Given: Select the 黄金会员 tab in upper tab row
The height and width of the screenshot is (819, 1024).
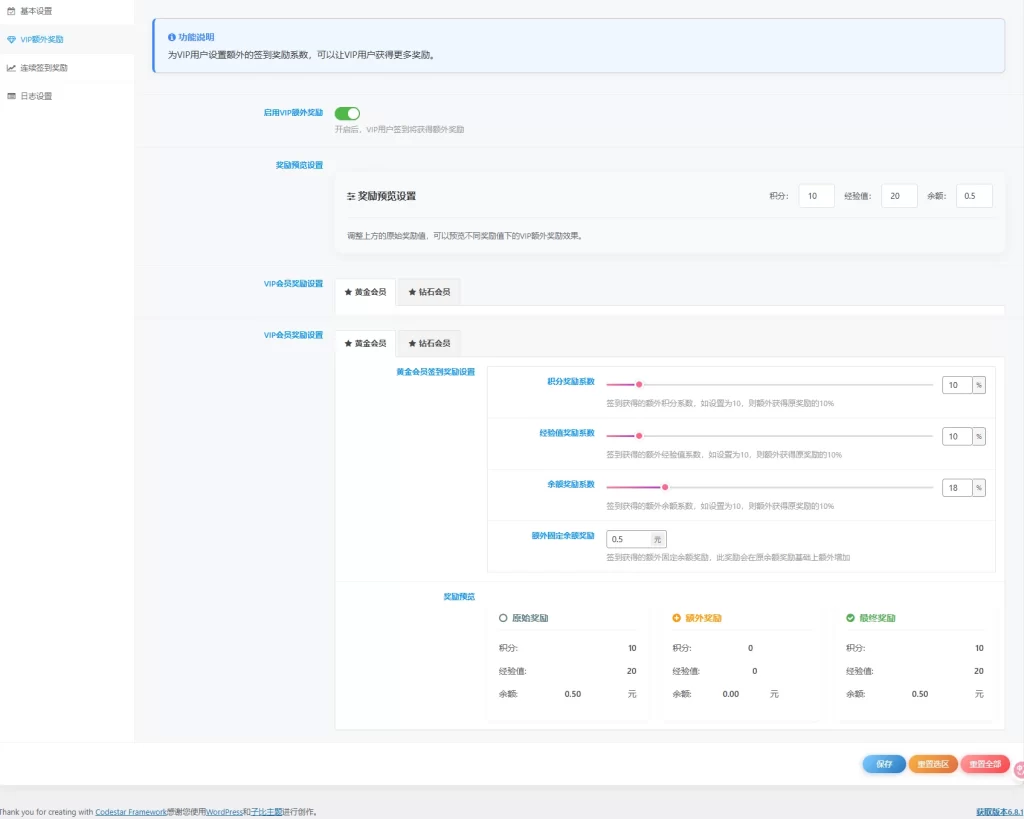Looking at the screenshot, I should [x=365, y=292].
